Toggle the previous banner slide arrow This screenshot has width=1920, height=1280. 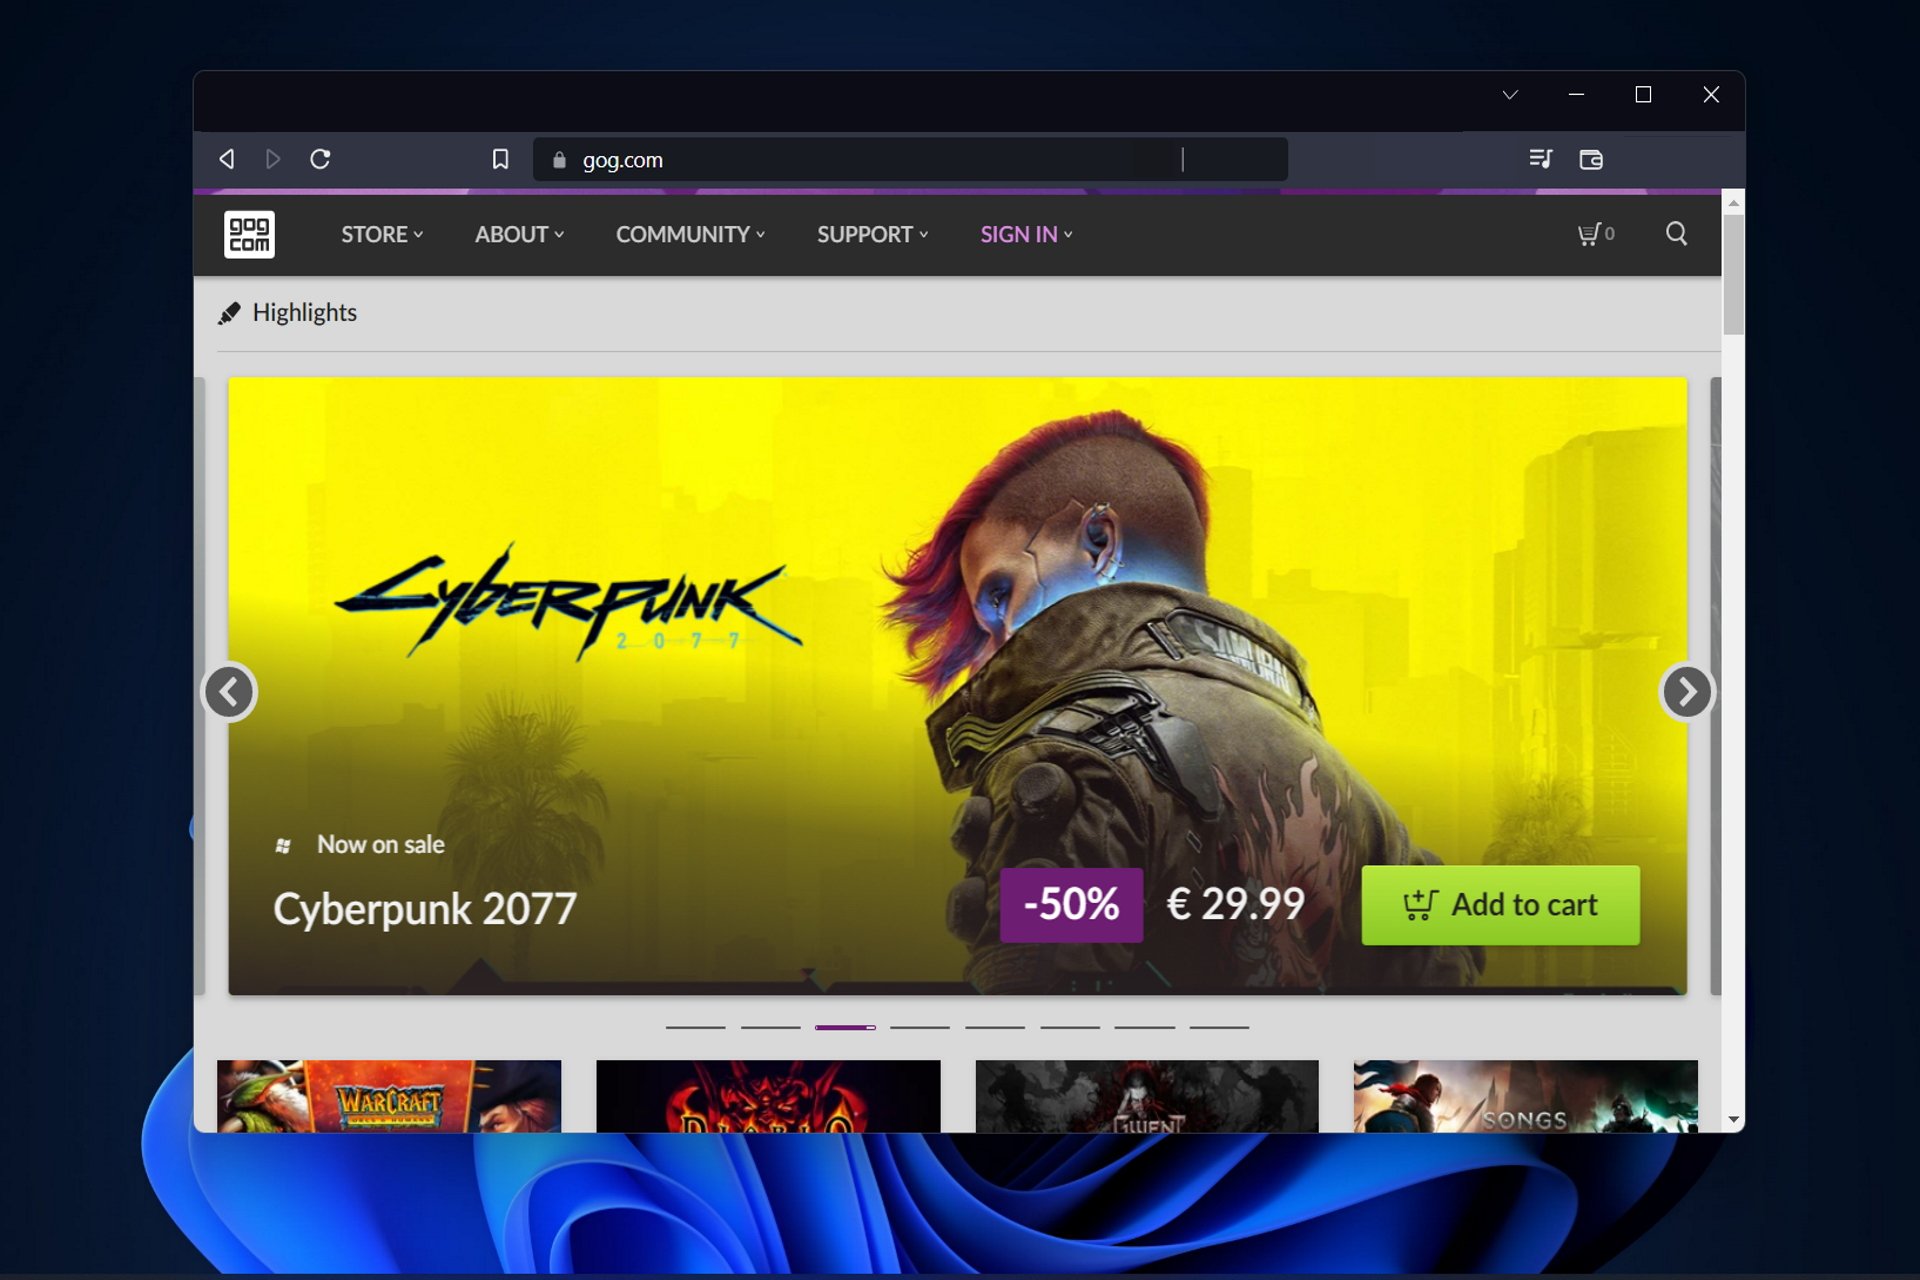233,691
